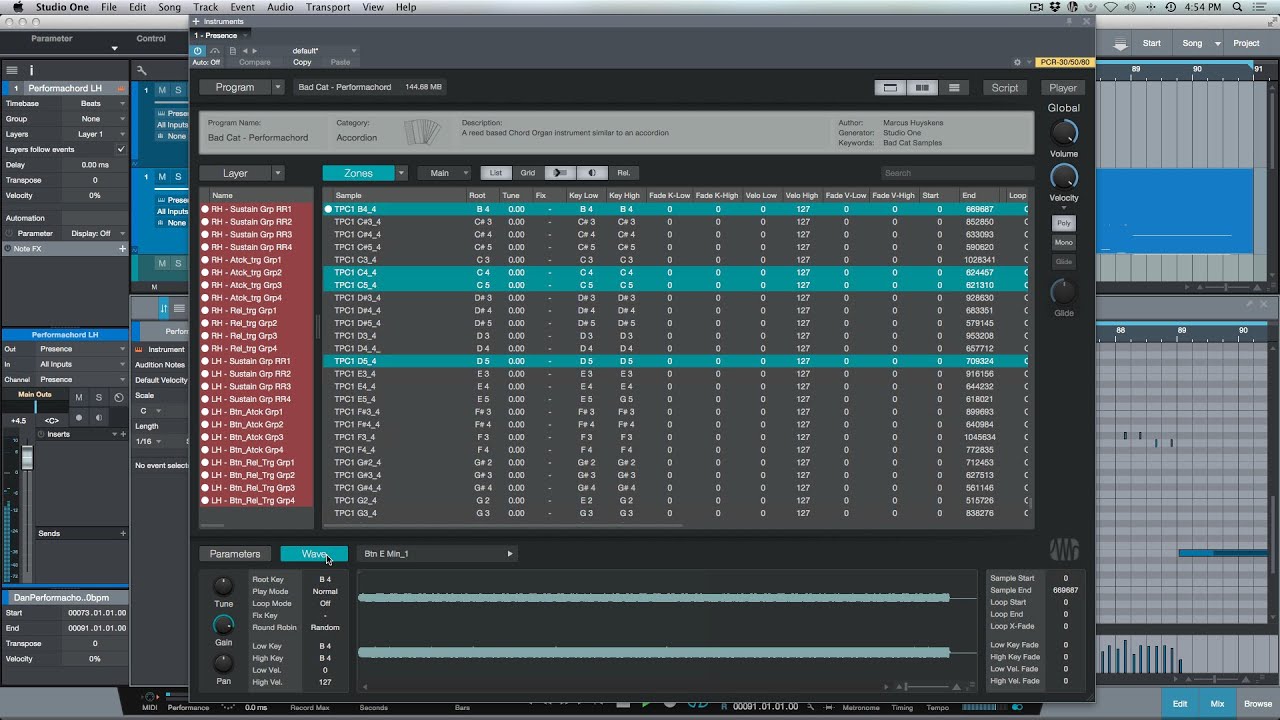1280x720 pixels.
Task: Toggle Glide mode button
Action: [1063, 262]
